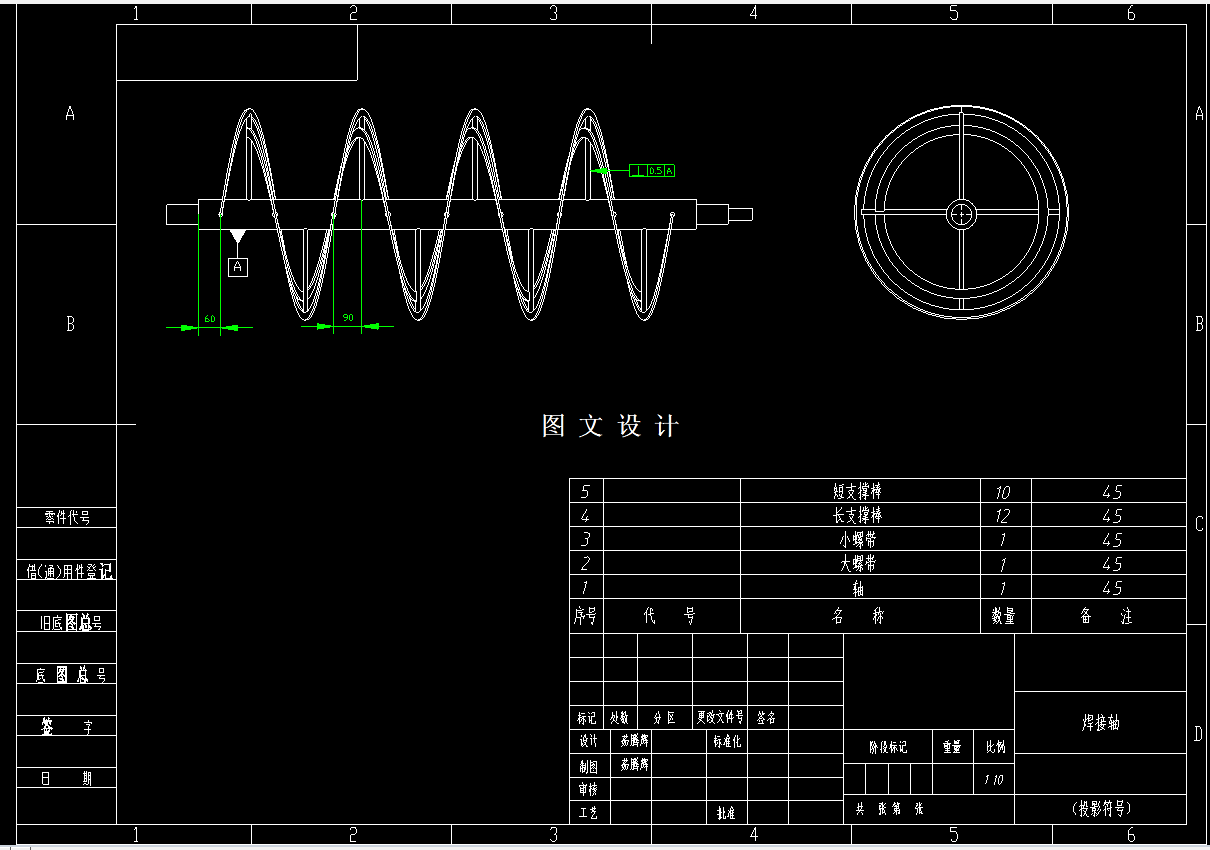1210x850 pixels.
Task: Click the '签字' sidebar label
Action: (x=66, y=727)
